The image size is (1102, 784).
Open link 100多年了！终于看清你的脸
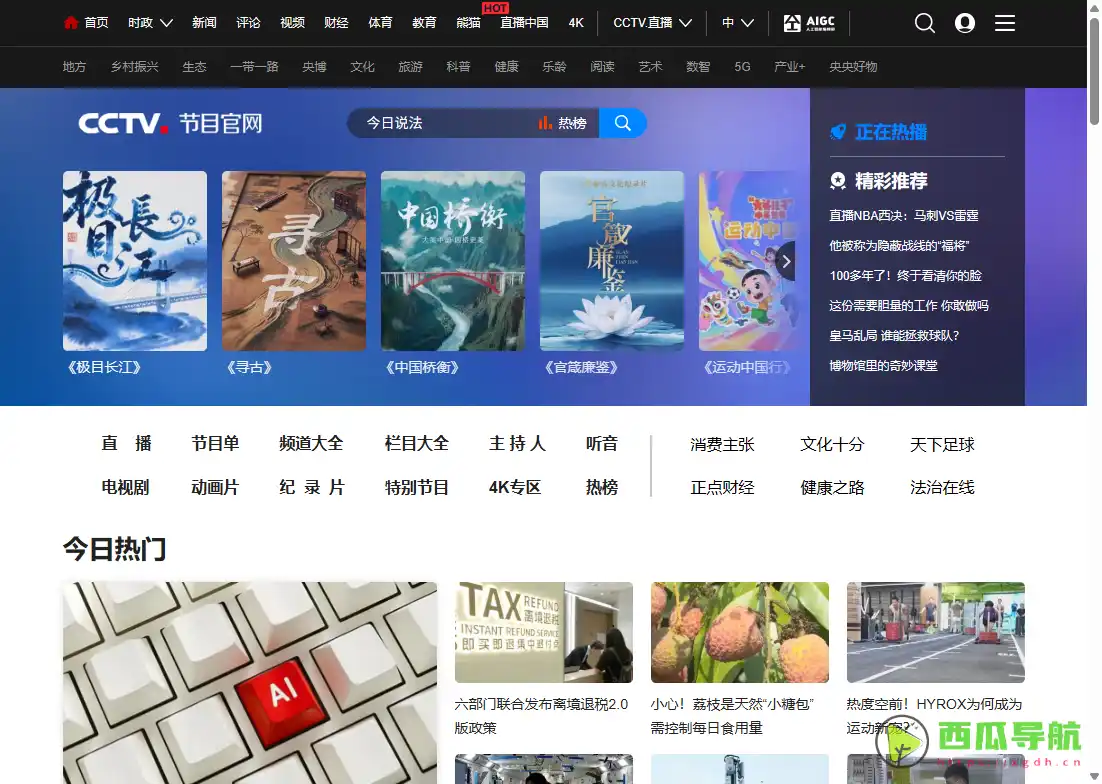[x=905, y=276]
